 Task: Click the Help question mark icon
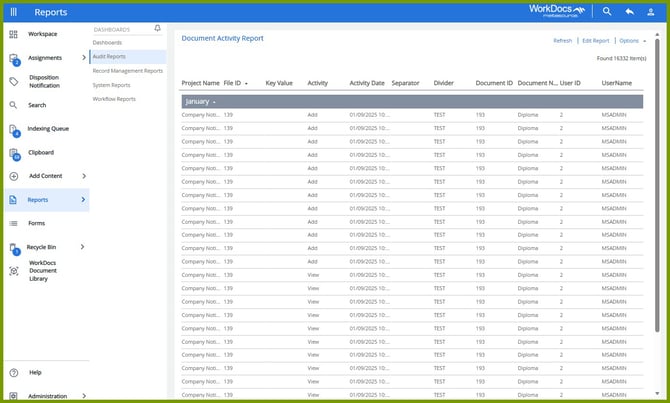(x=14, y=373)
